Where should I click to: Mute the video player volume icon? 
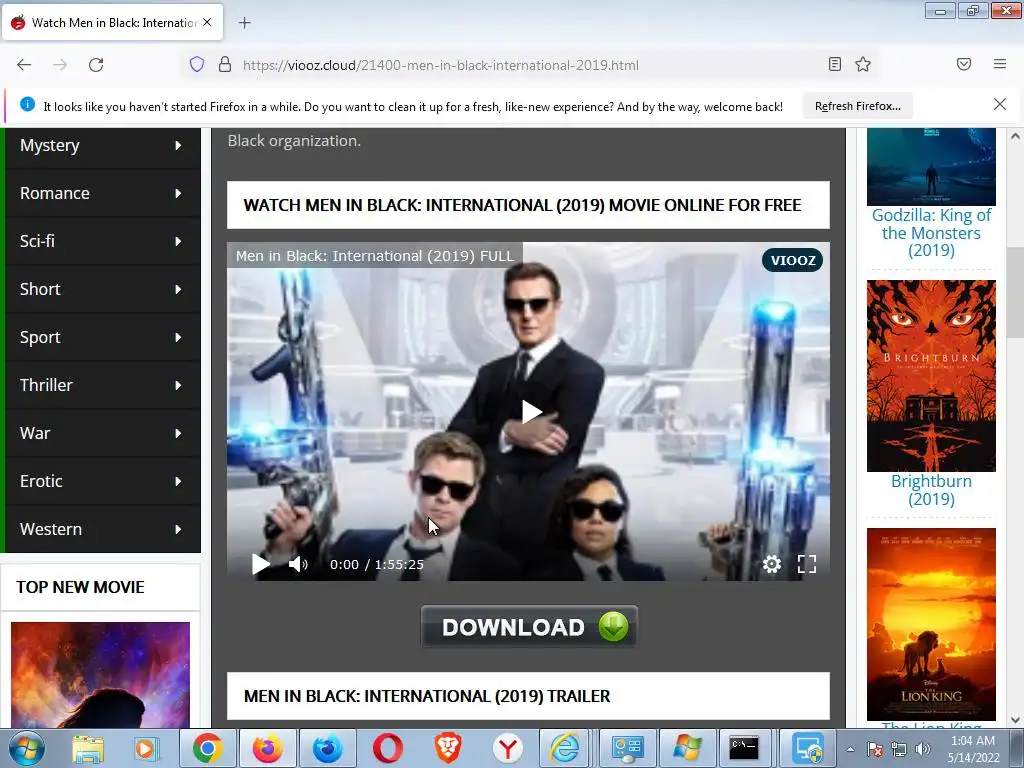point(298,564)
